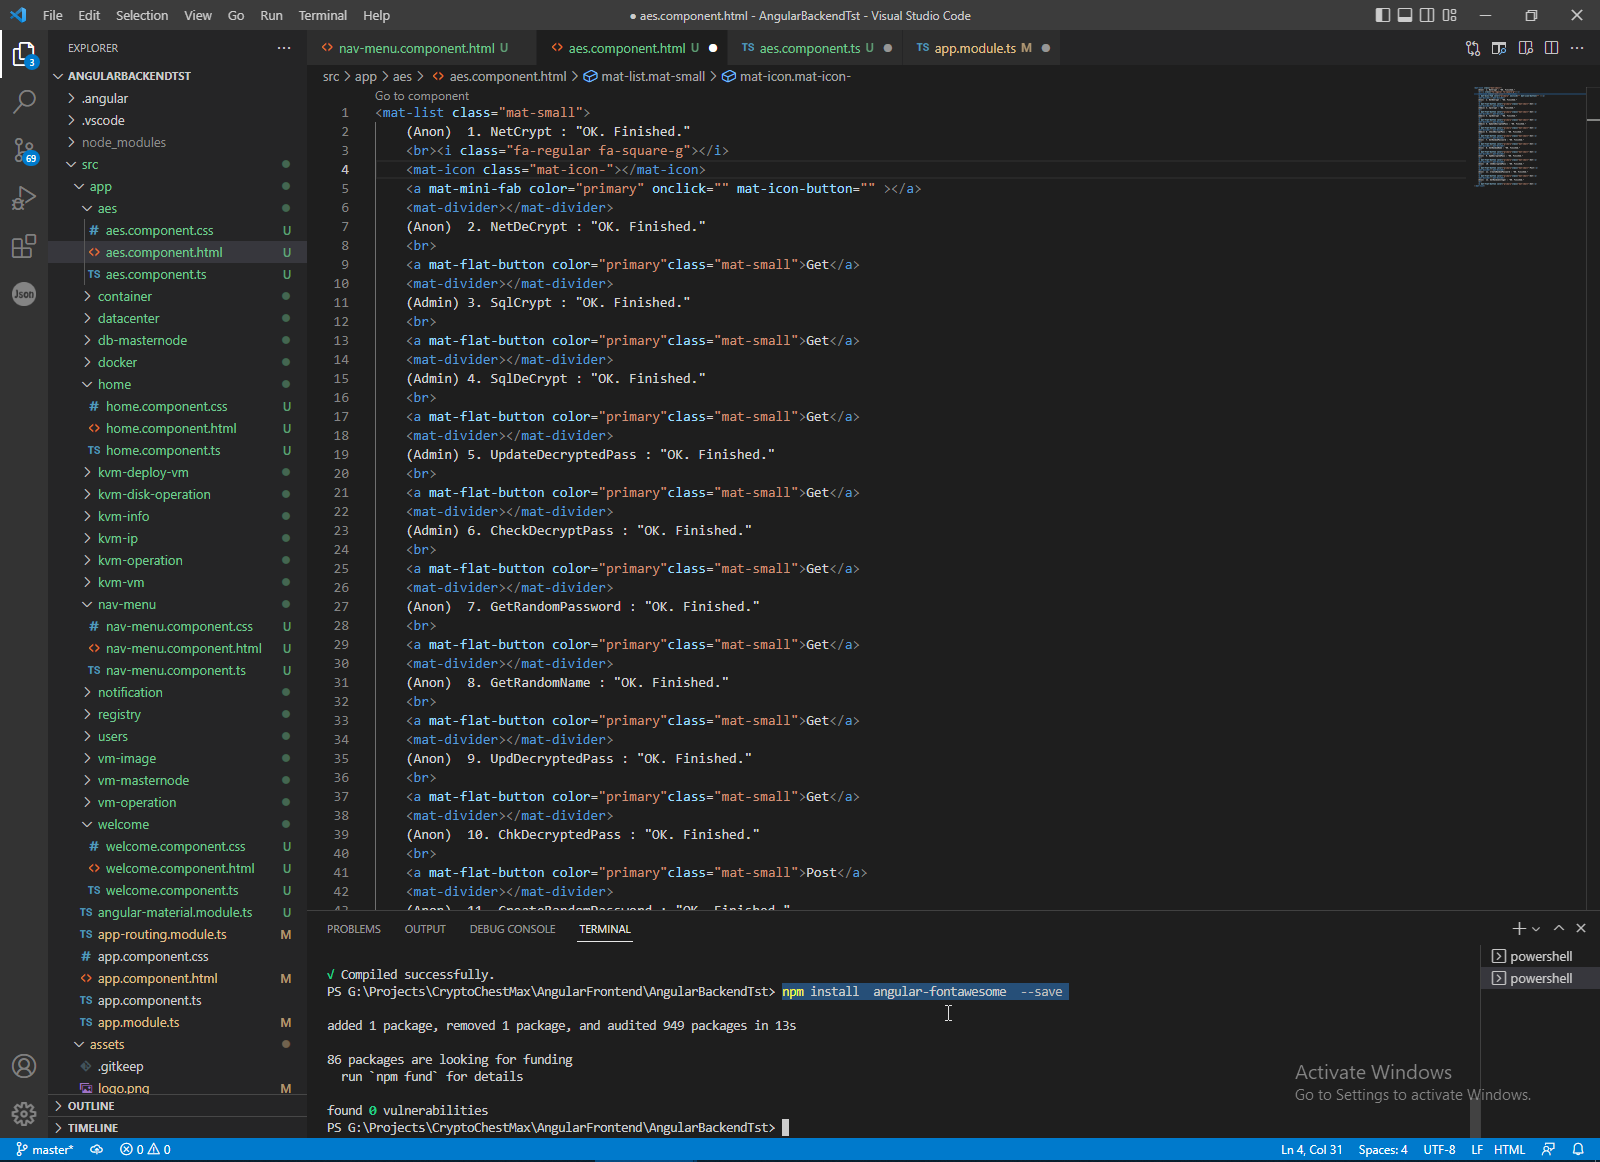Collapse the nav-menu folder

(178, 604)
